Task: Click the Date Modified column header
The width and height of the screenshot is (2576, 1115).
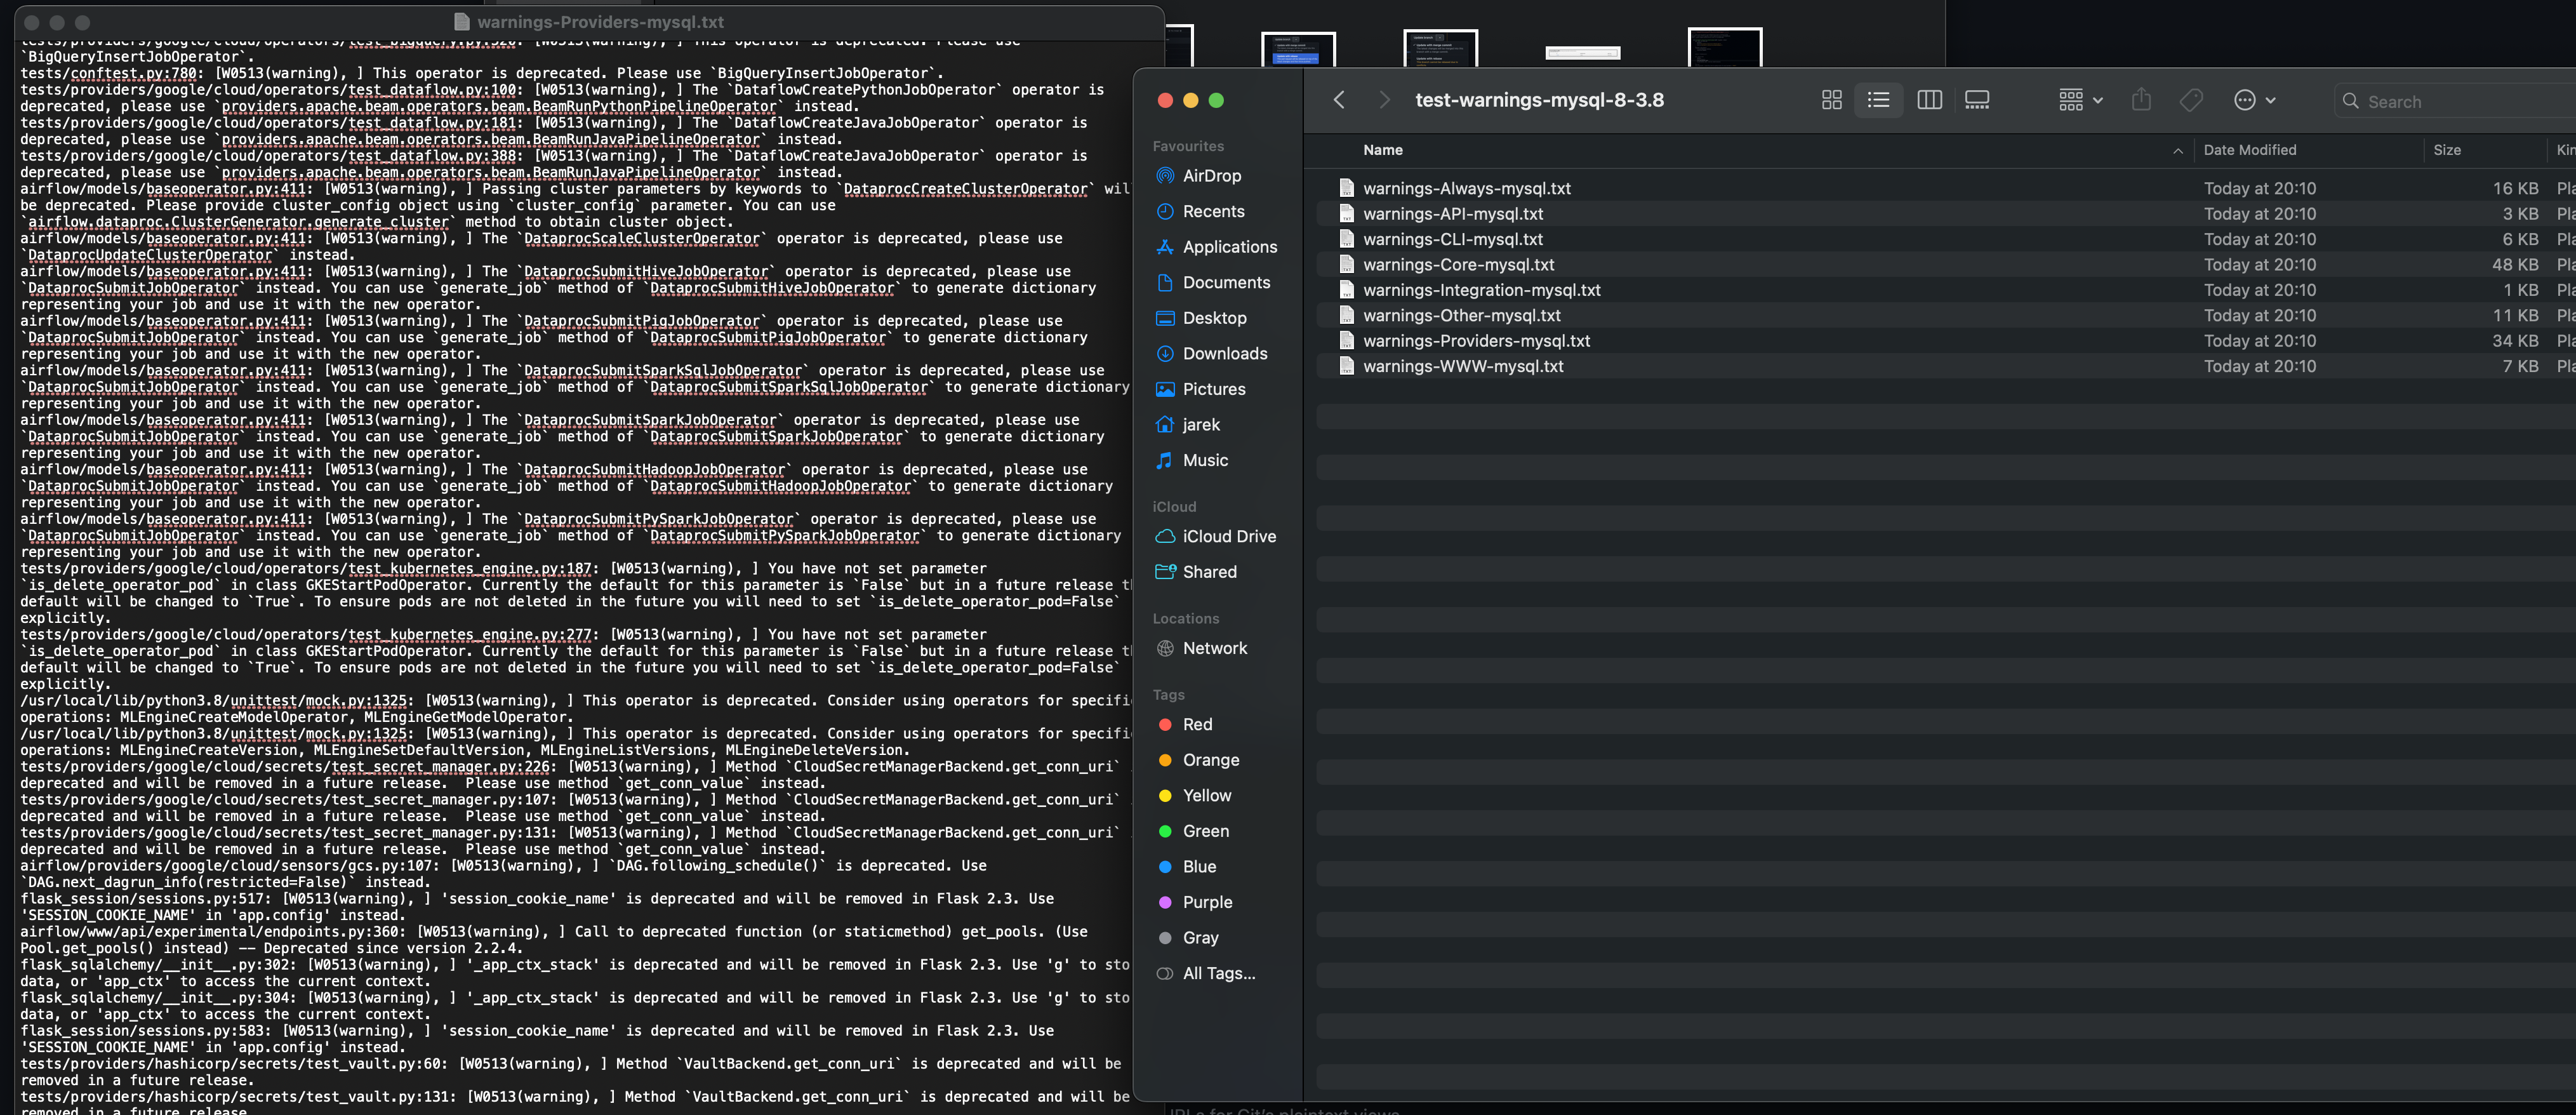Action: 2250,150
